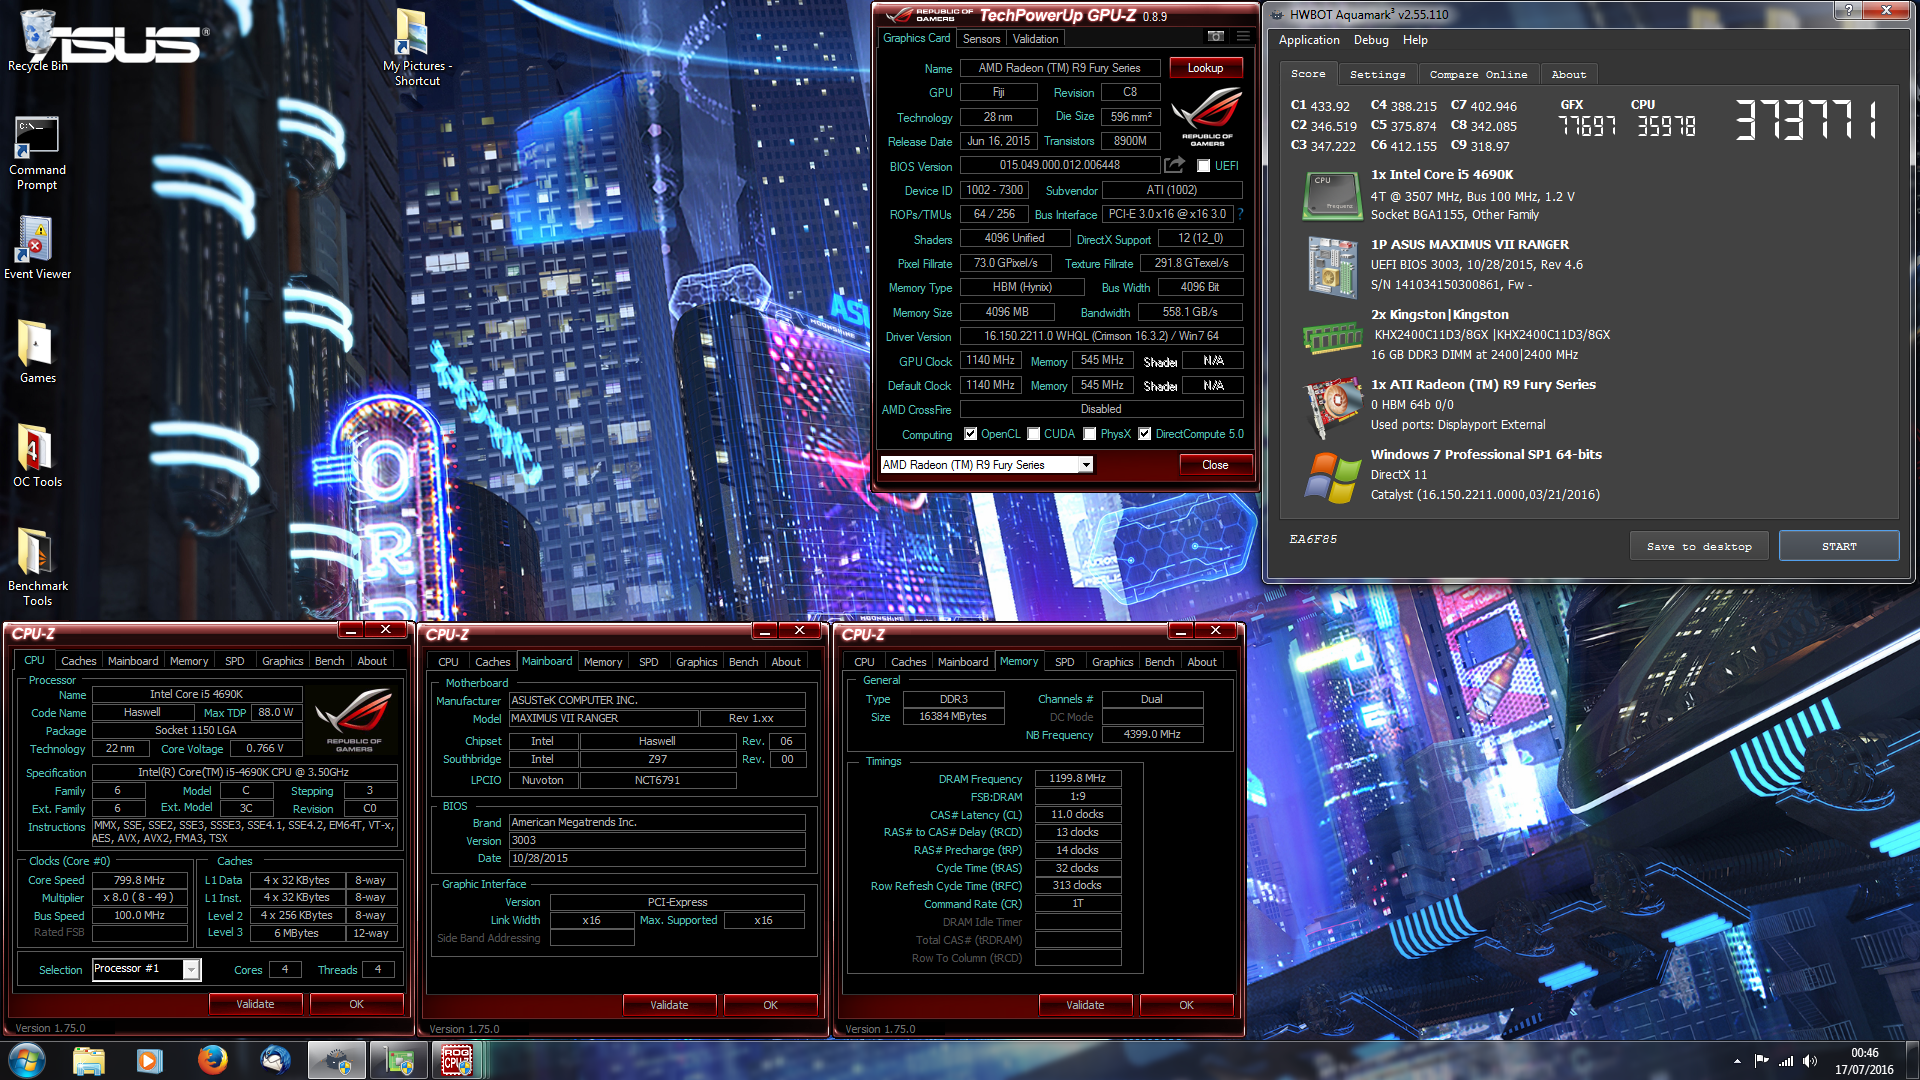Open the Help menu in Aquamark

[1415, 40]
